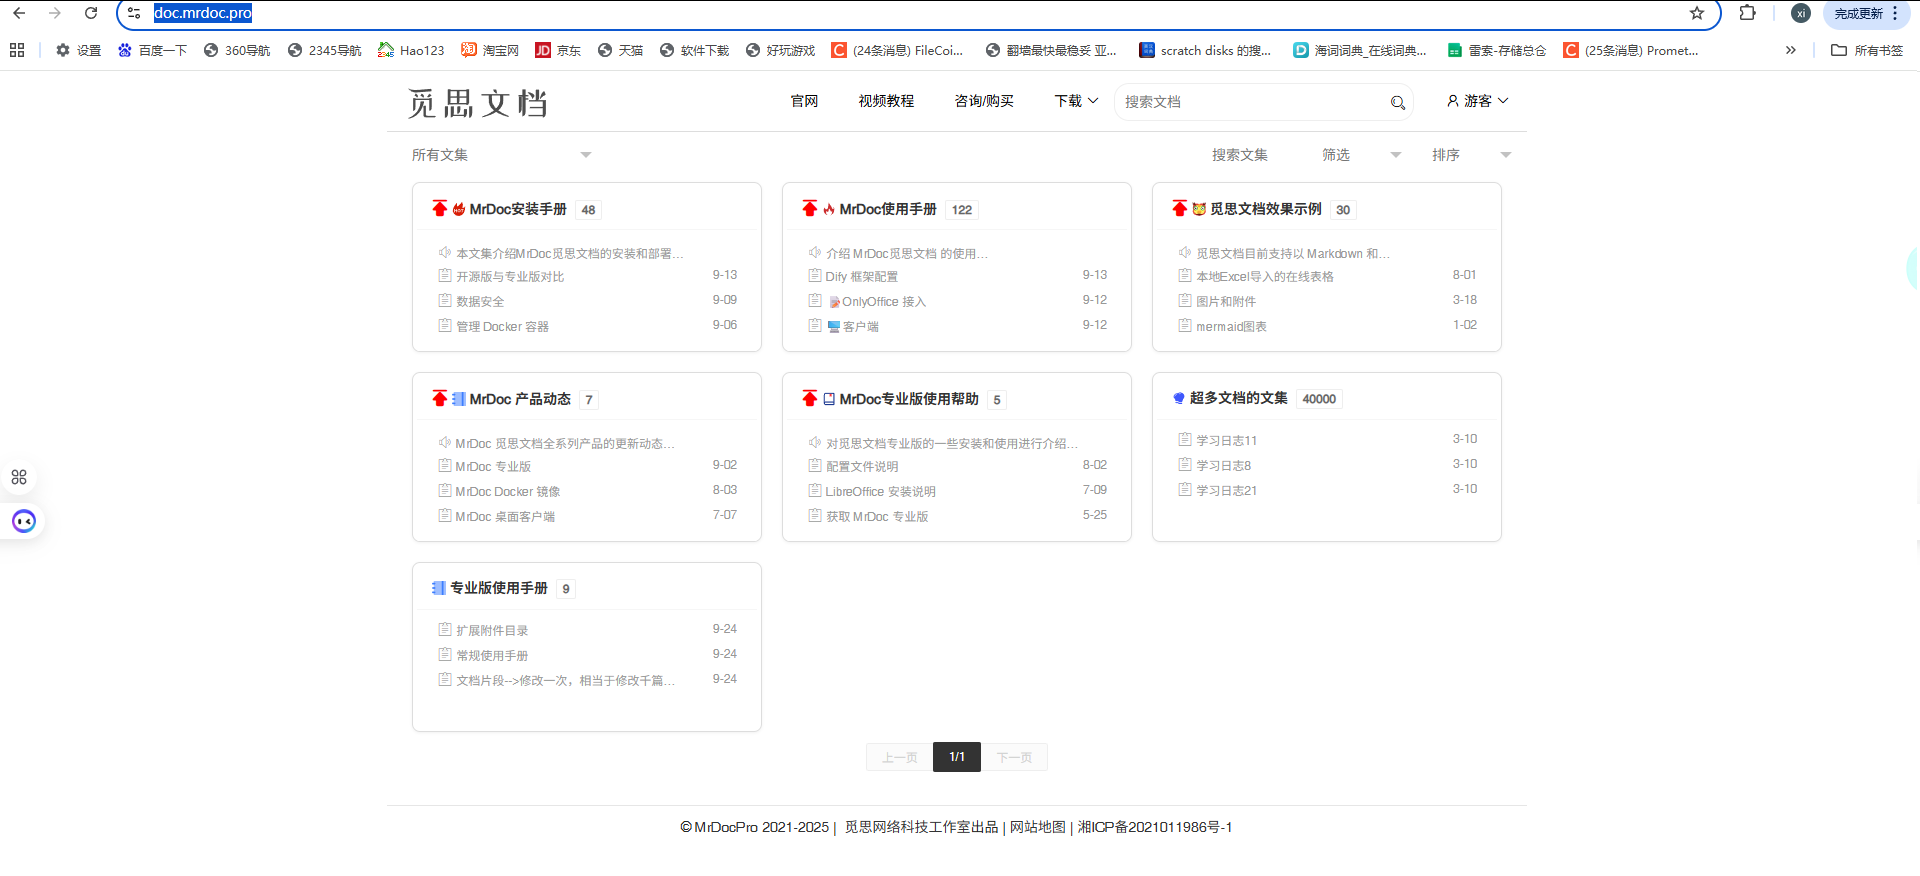Expand the 筛选 filter dropdown
This screenshot has height=876, width=1920.
coord(1361,155)
